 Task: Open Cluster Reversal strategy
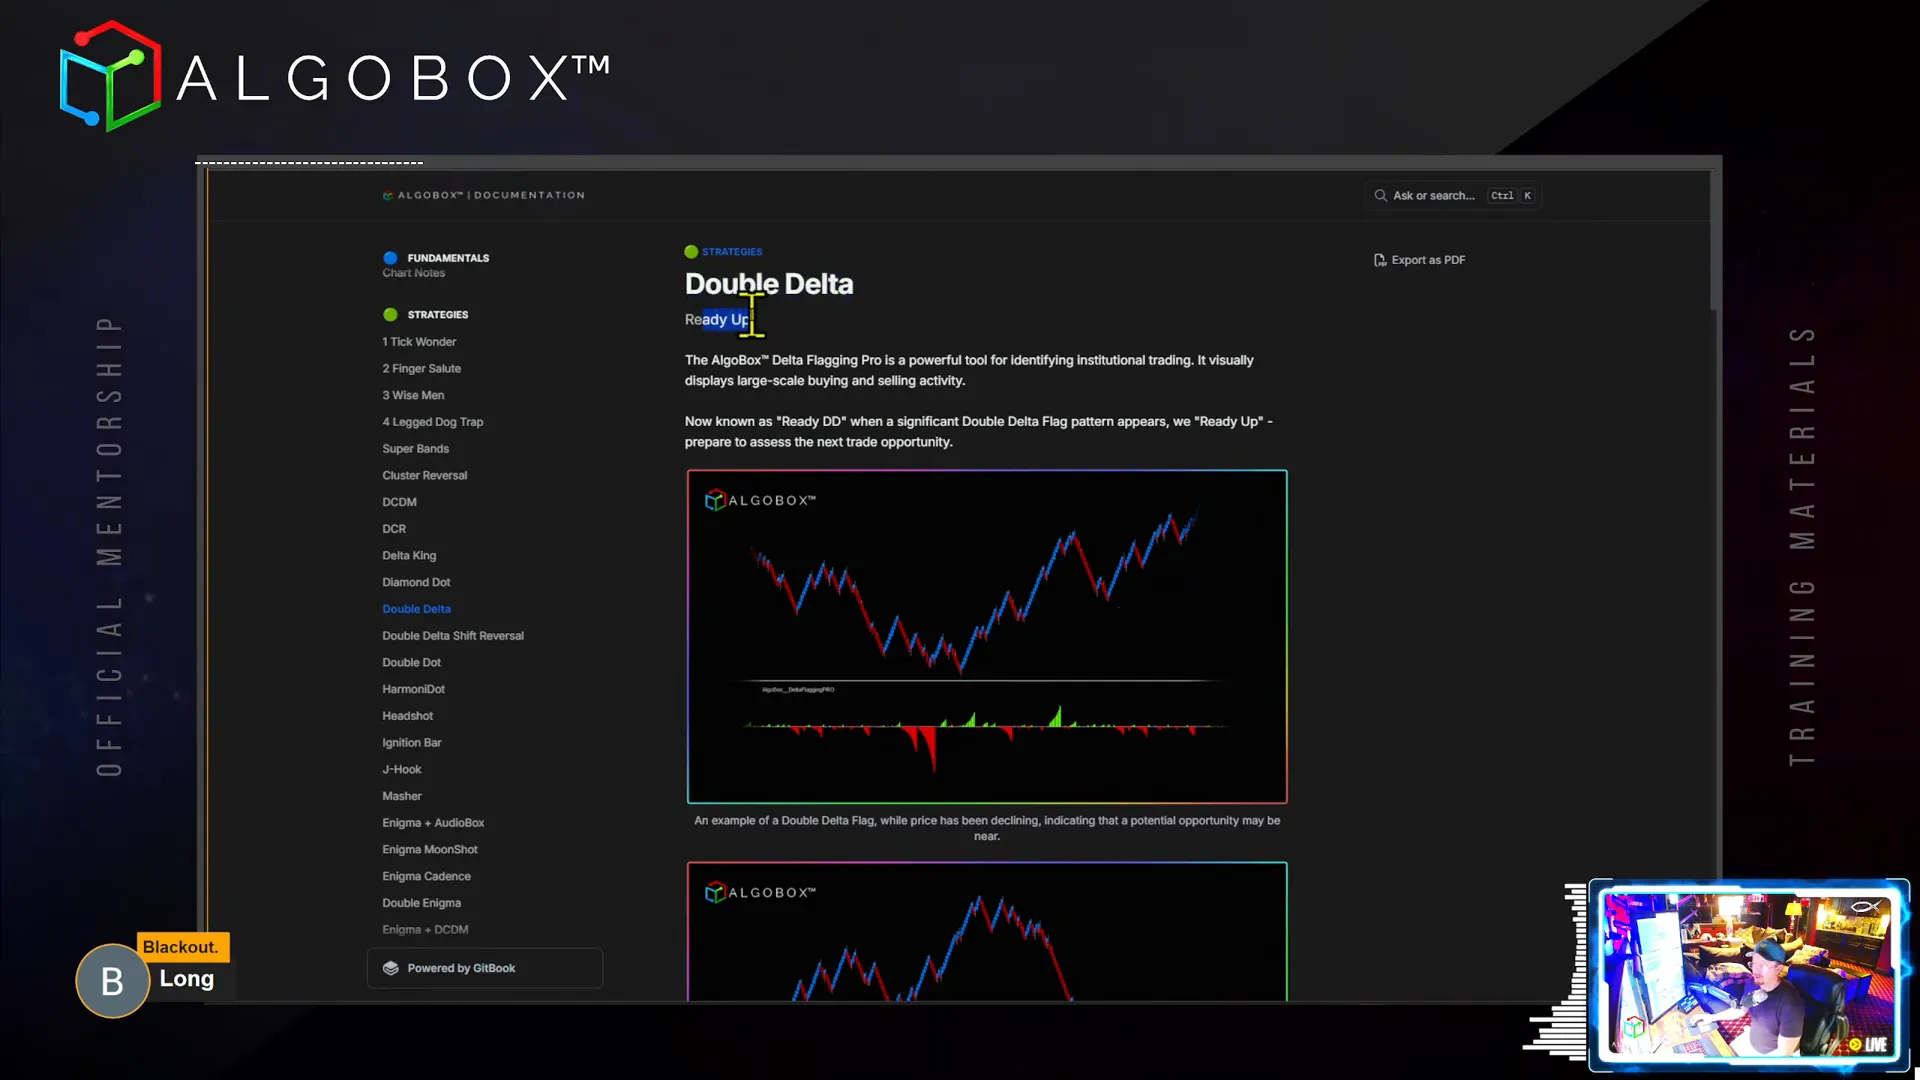(424, 476)
